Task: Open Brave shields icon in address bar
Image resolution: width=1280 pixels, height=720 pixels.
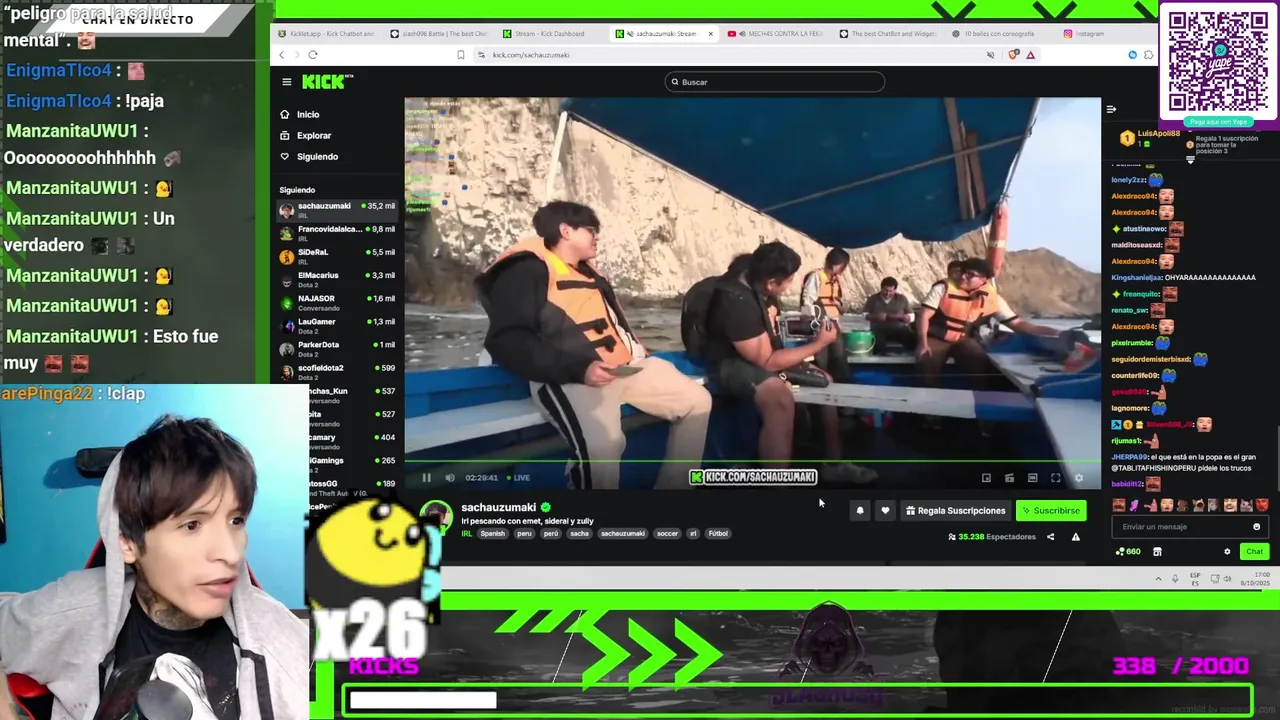Action: [x=1013, y=55]
